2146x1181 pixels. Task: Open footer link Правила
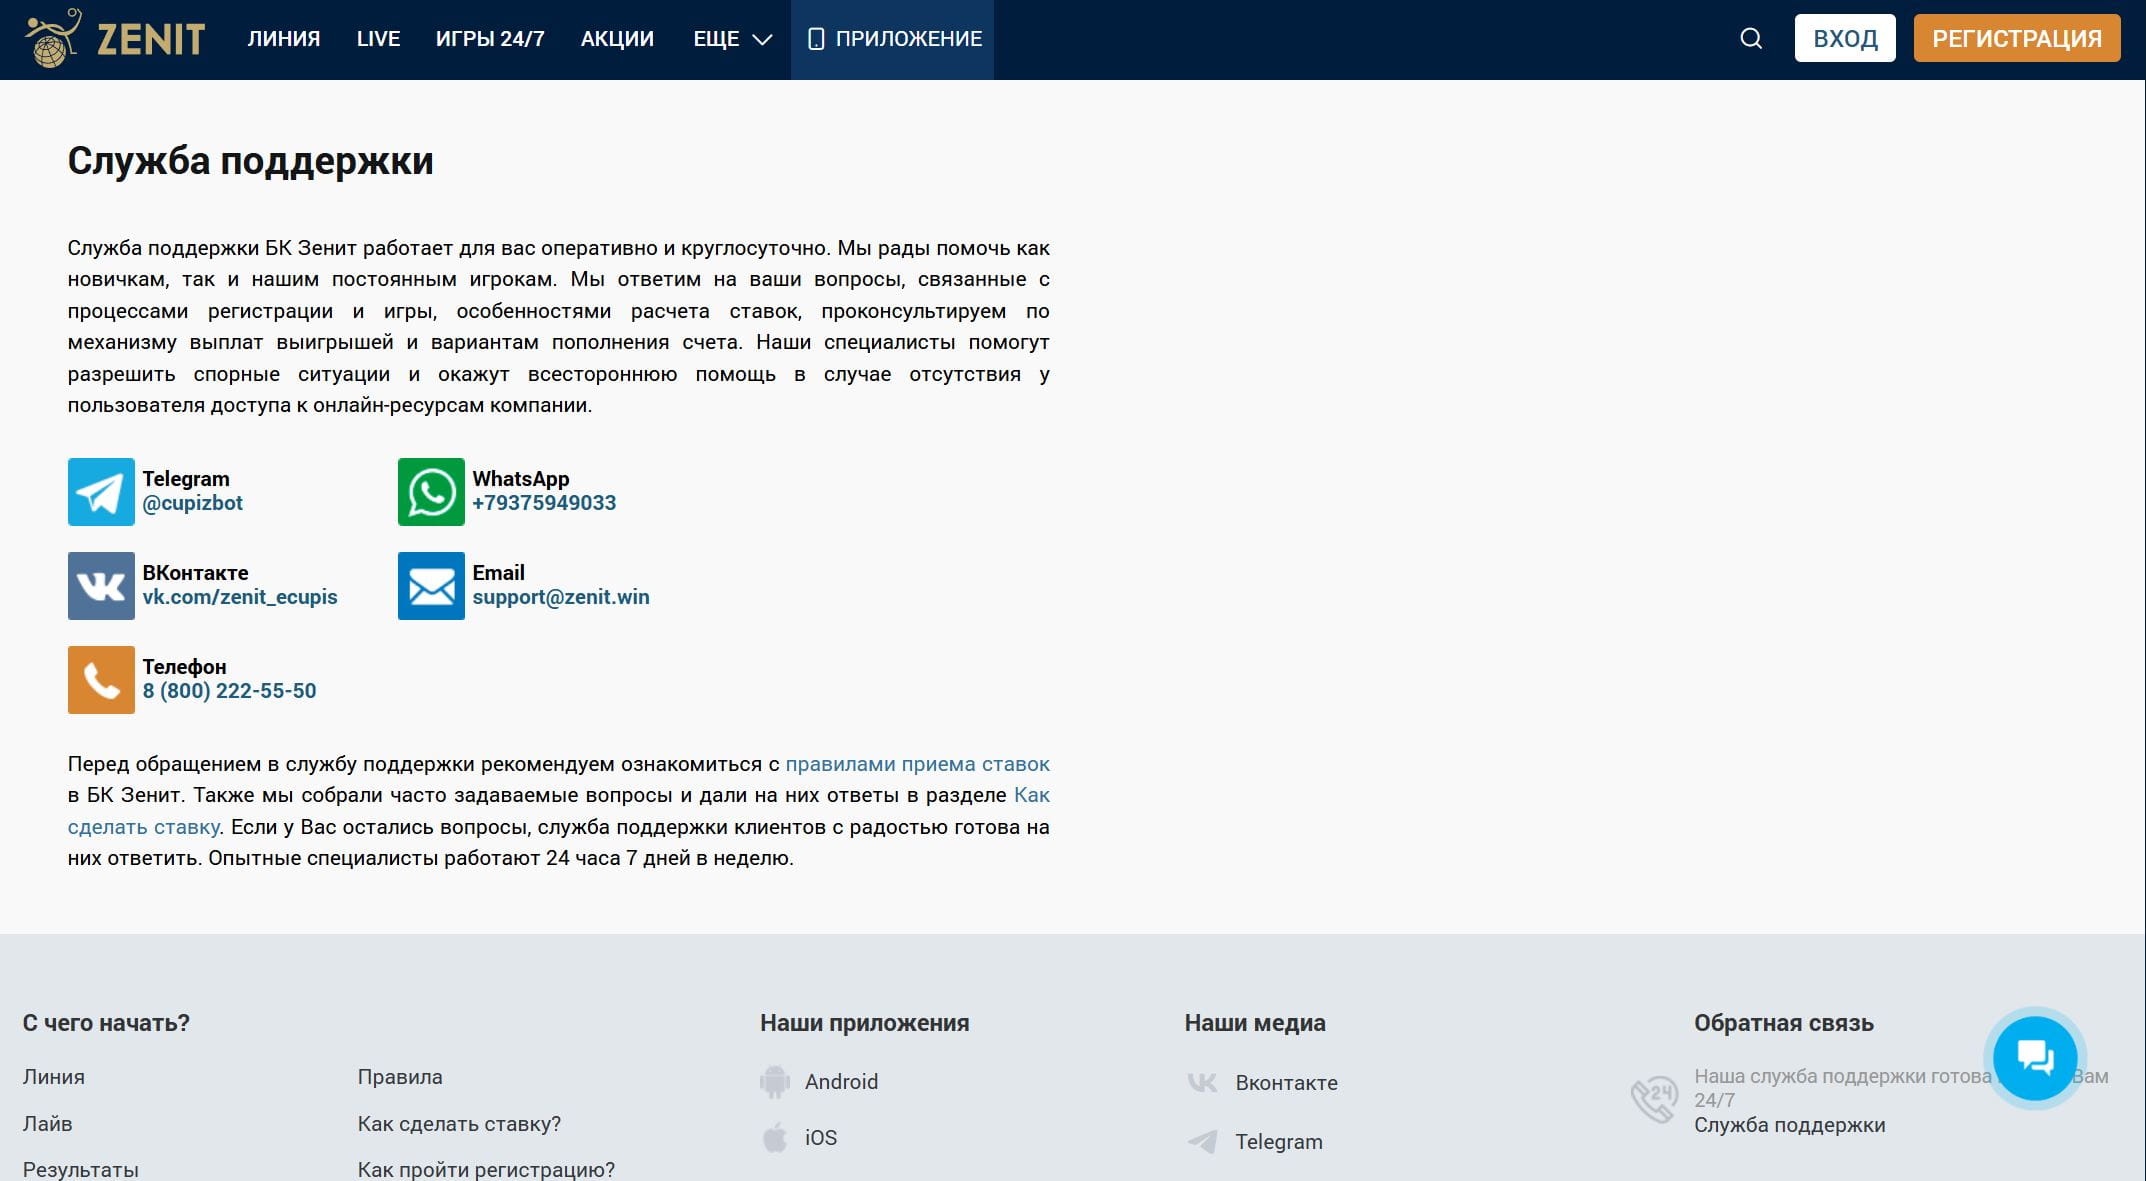tap(400, 1077)
